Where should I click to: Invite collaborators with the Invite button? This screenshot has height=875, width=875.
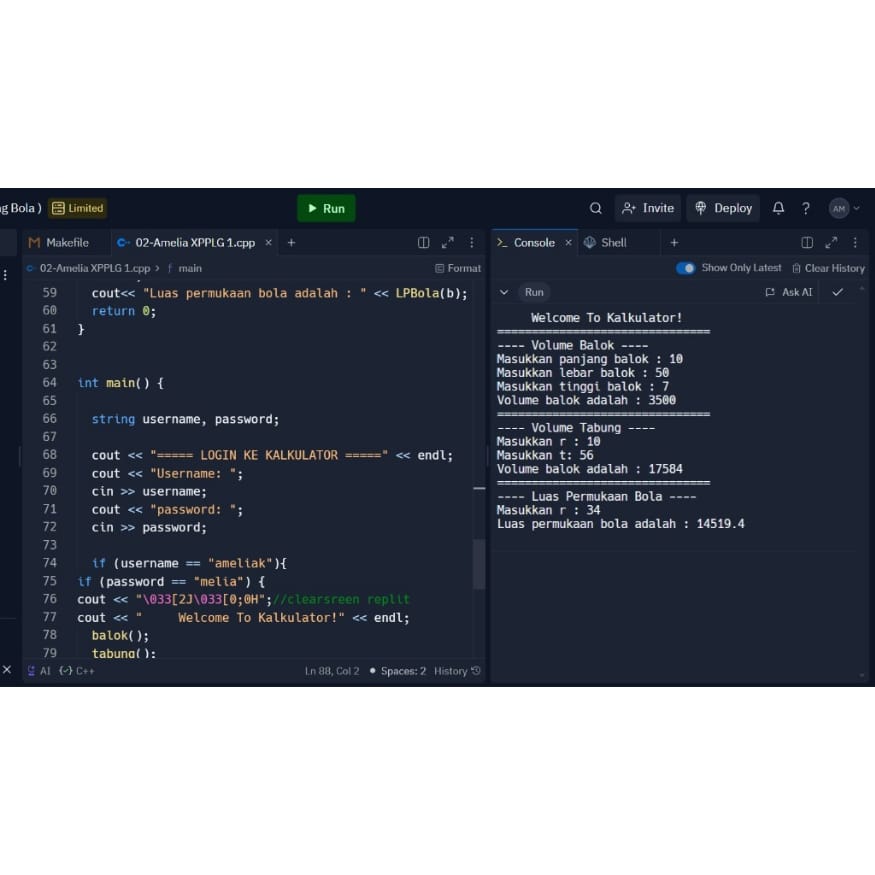pyautogui.click(x=648, y=208)
